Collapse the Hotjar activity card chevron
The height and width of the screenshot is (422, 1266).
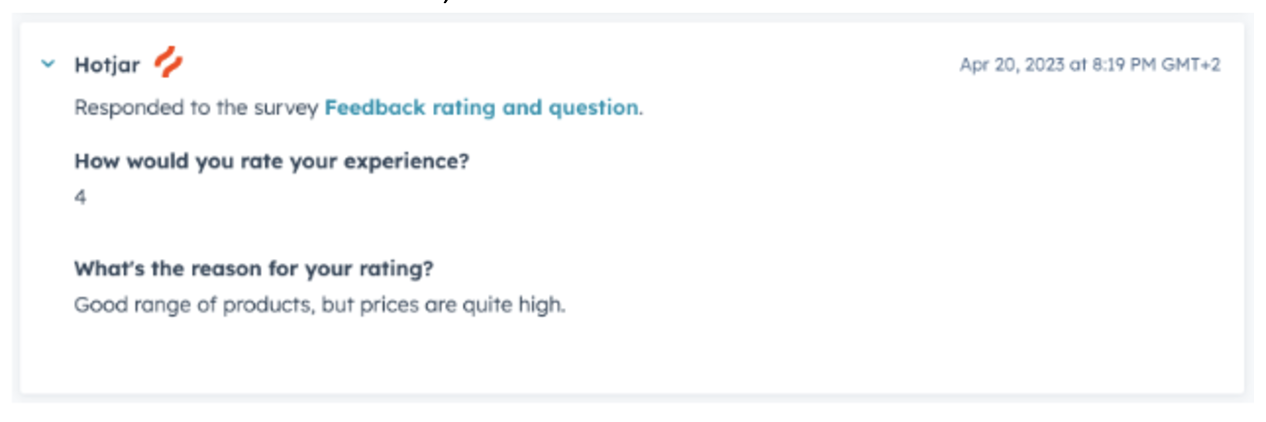[x=47, y=65]
